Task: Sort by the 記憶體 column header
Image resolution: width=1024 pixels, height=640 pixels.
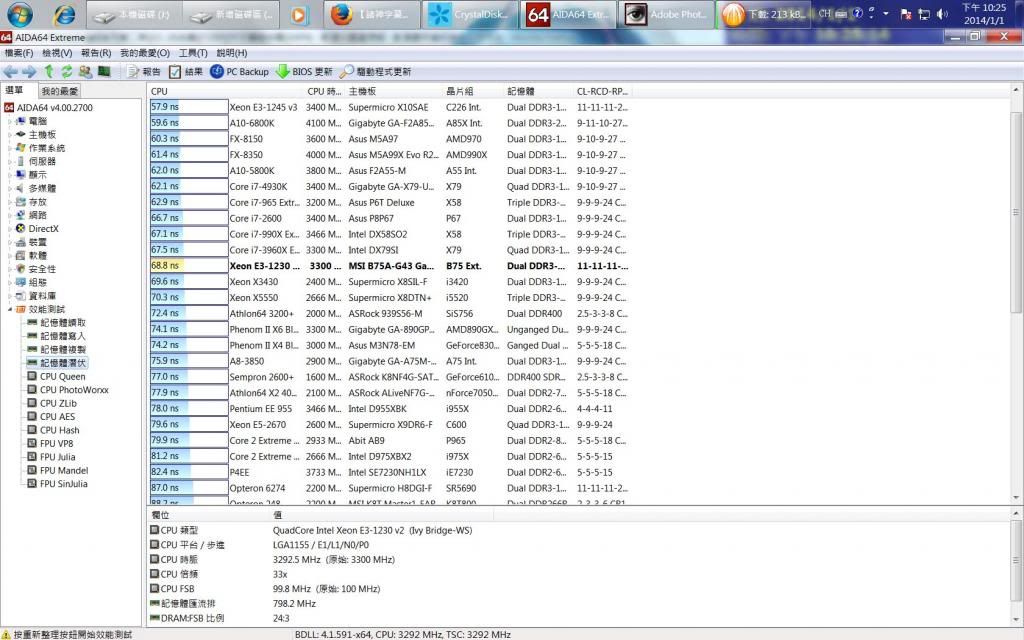Action: [x=539, y=91]
